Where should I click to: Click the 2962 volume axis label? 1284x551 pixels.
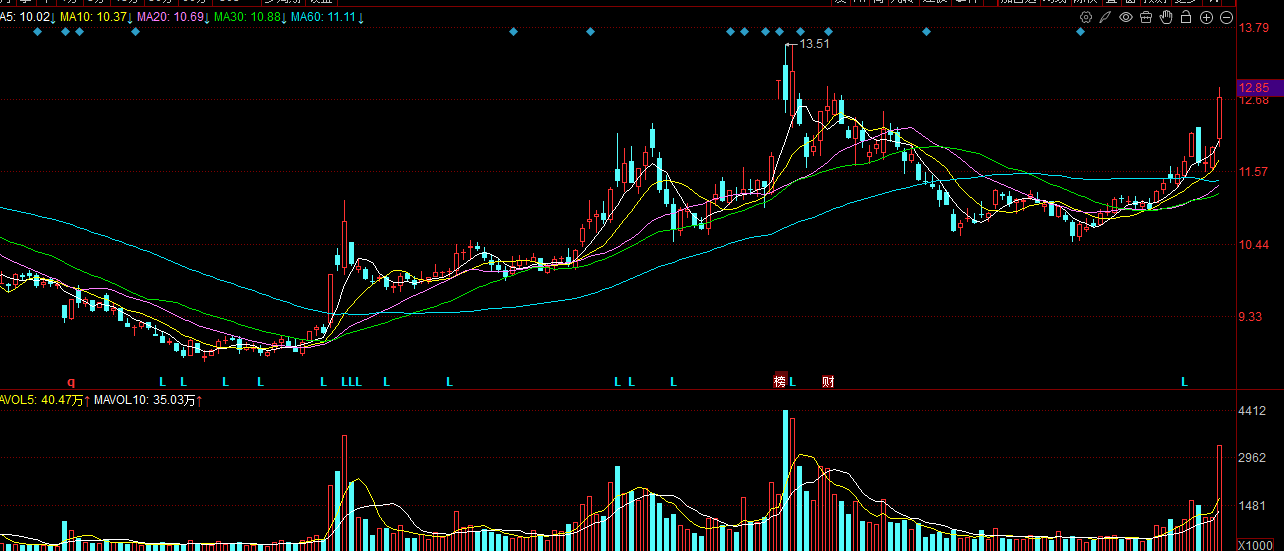tap(1253, 459)
